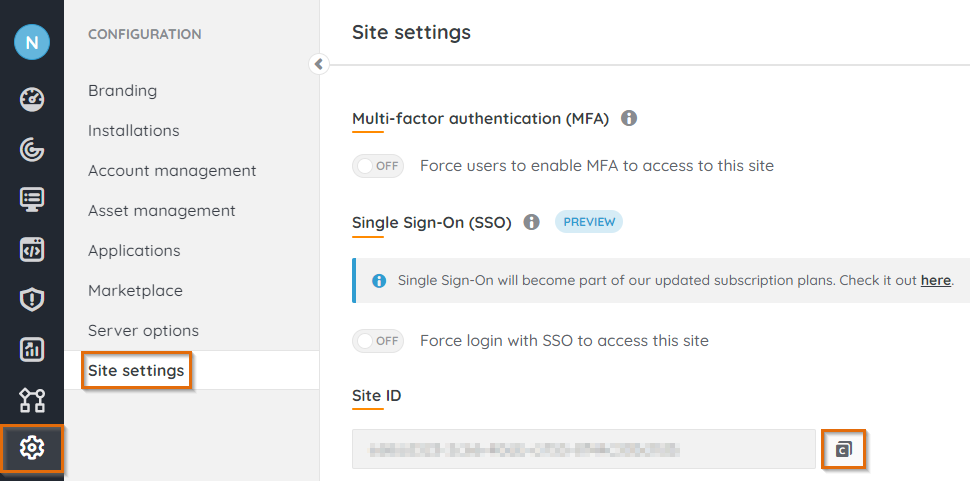Select Server options in configuration menu
970x481 pixels.
click(143, 331)
